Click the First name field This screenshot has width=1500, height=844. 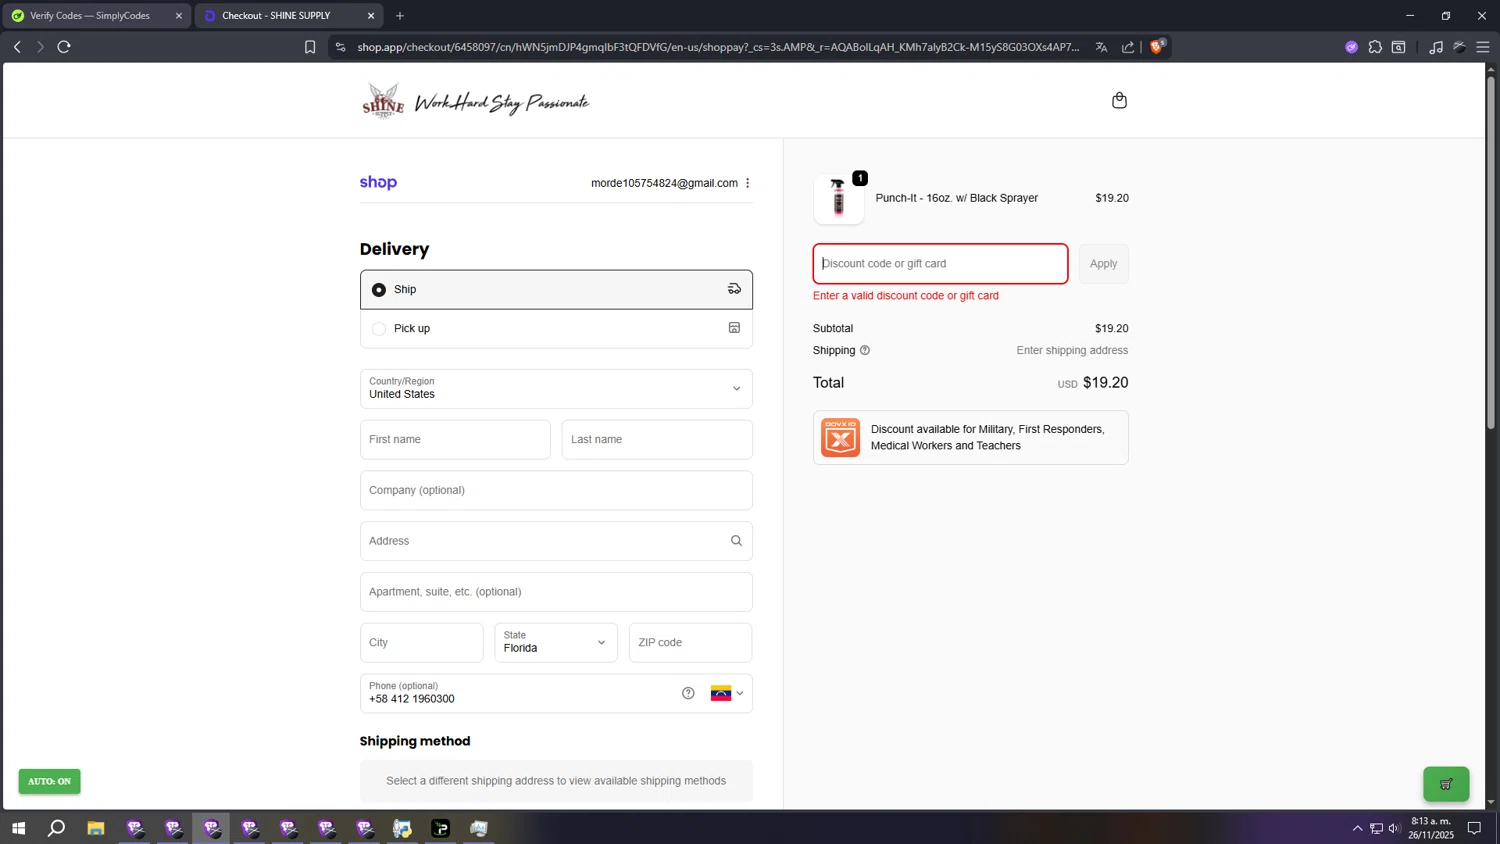coord(455,439)
